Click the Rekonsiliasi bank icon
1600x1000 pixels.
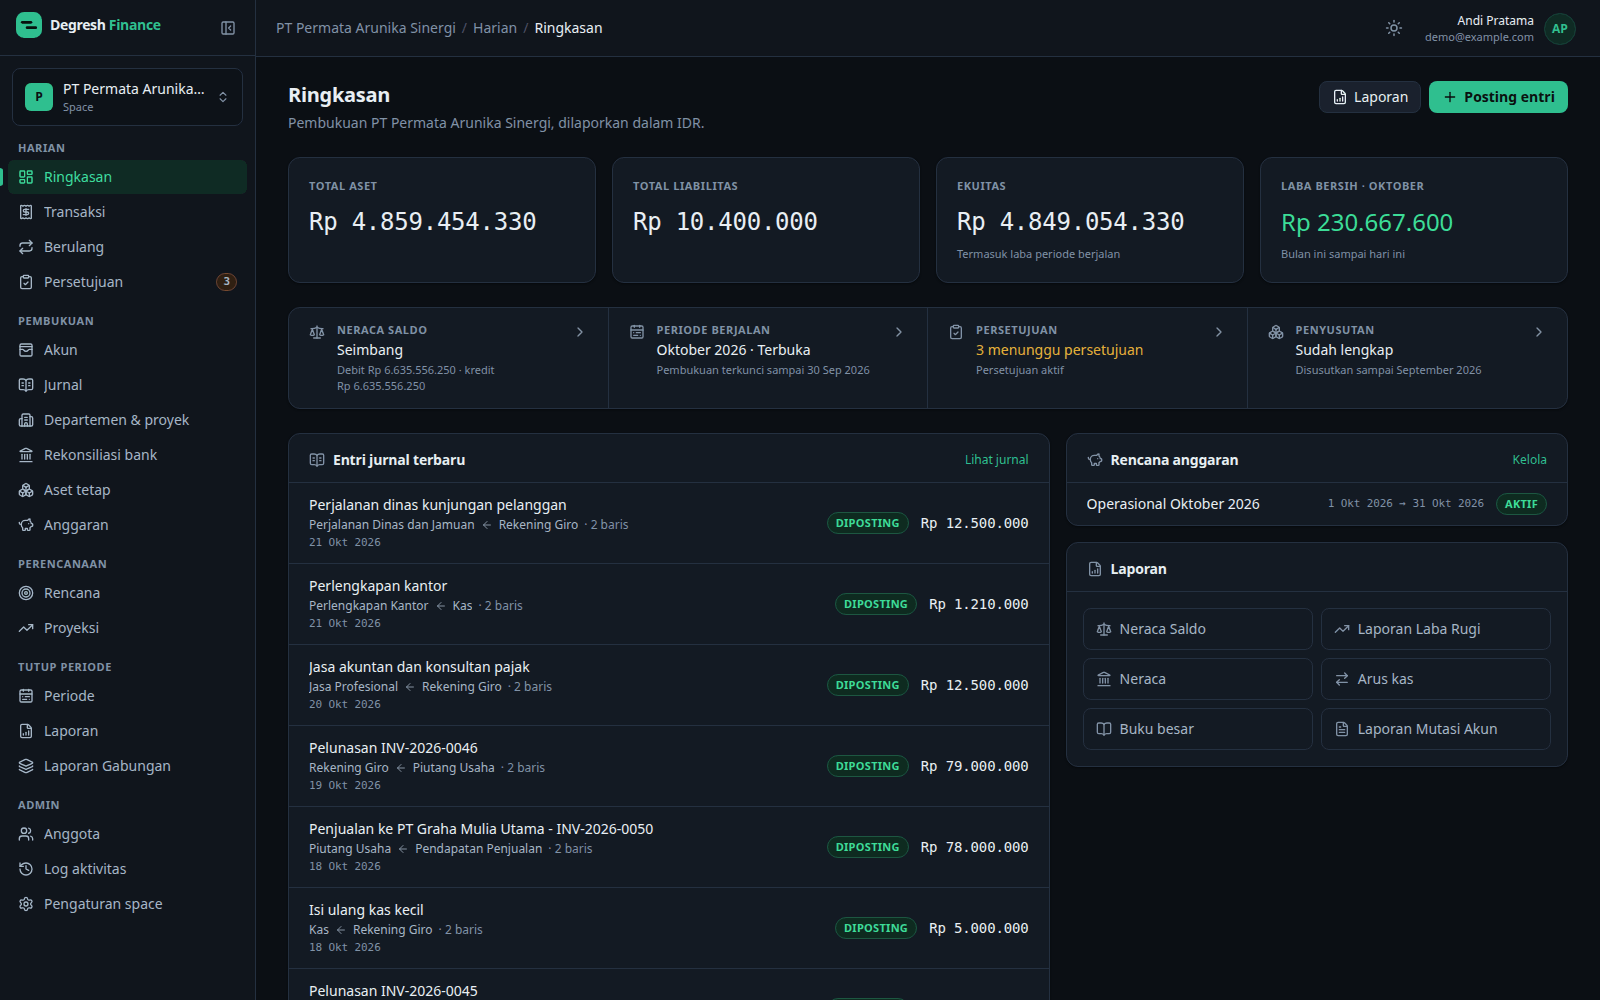point(26,455)
